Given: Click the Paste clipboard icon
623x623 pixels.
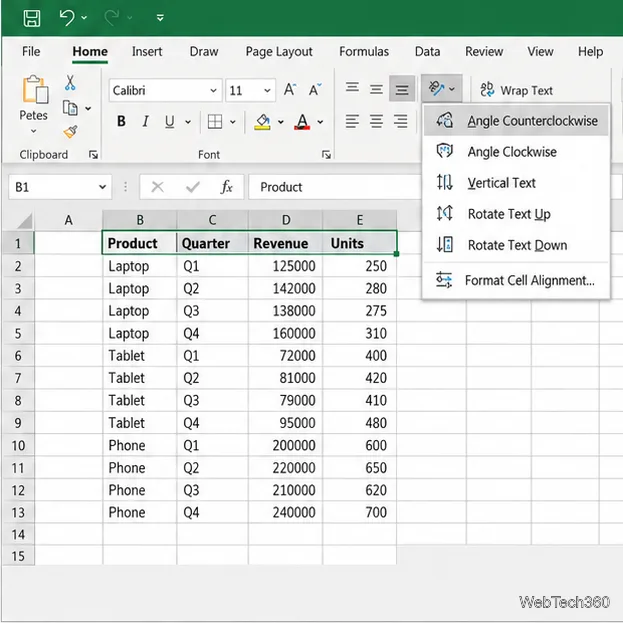Looking at the screenshot, I should (35, 89).
